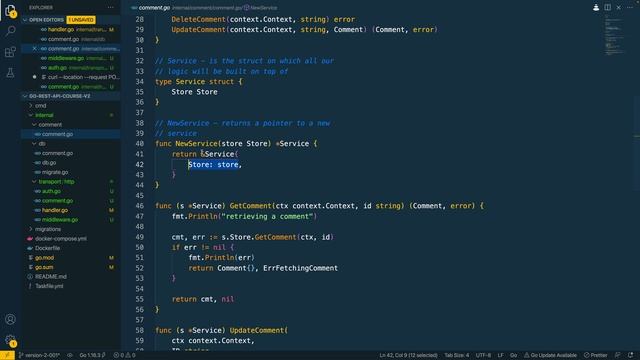Open db.go in the file tree

click(x=49, y=162)
